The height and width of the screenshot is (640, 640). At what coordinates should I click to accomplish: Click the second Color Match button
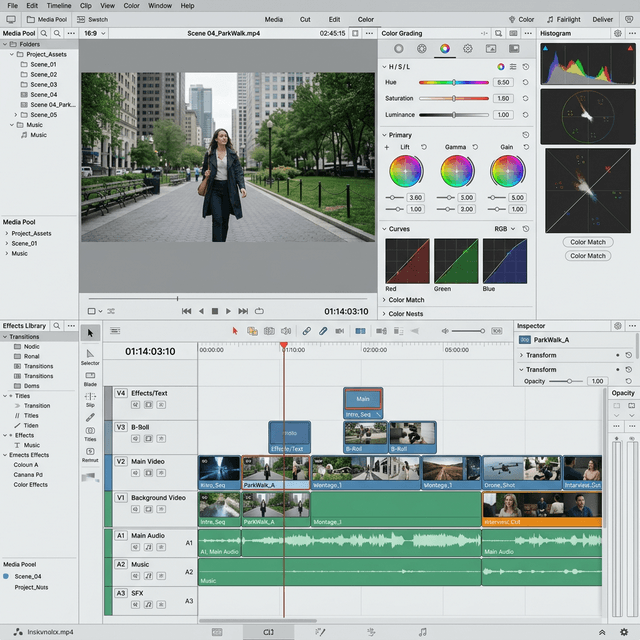coord(588,256)
